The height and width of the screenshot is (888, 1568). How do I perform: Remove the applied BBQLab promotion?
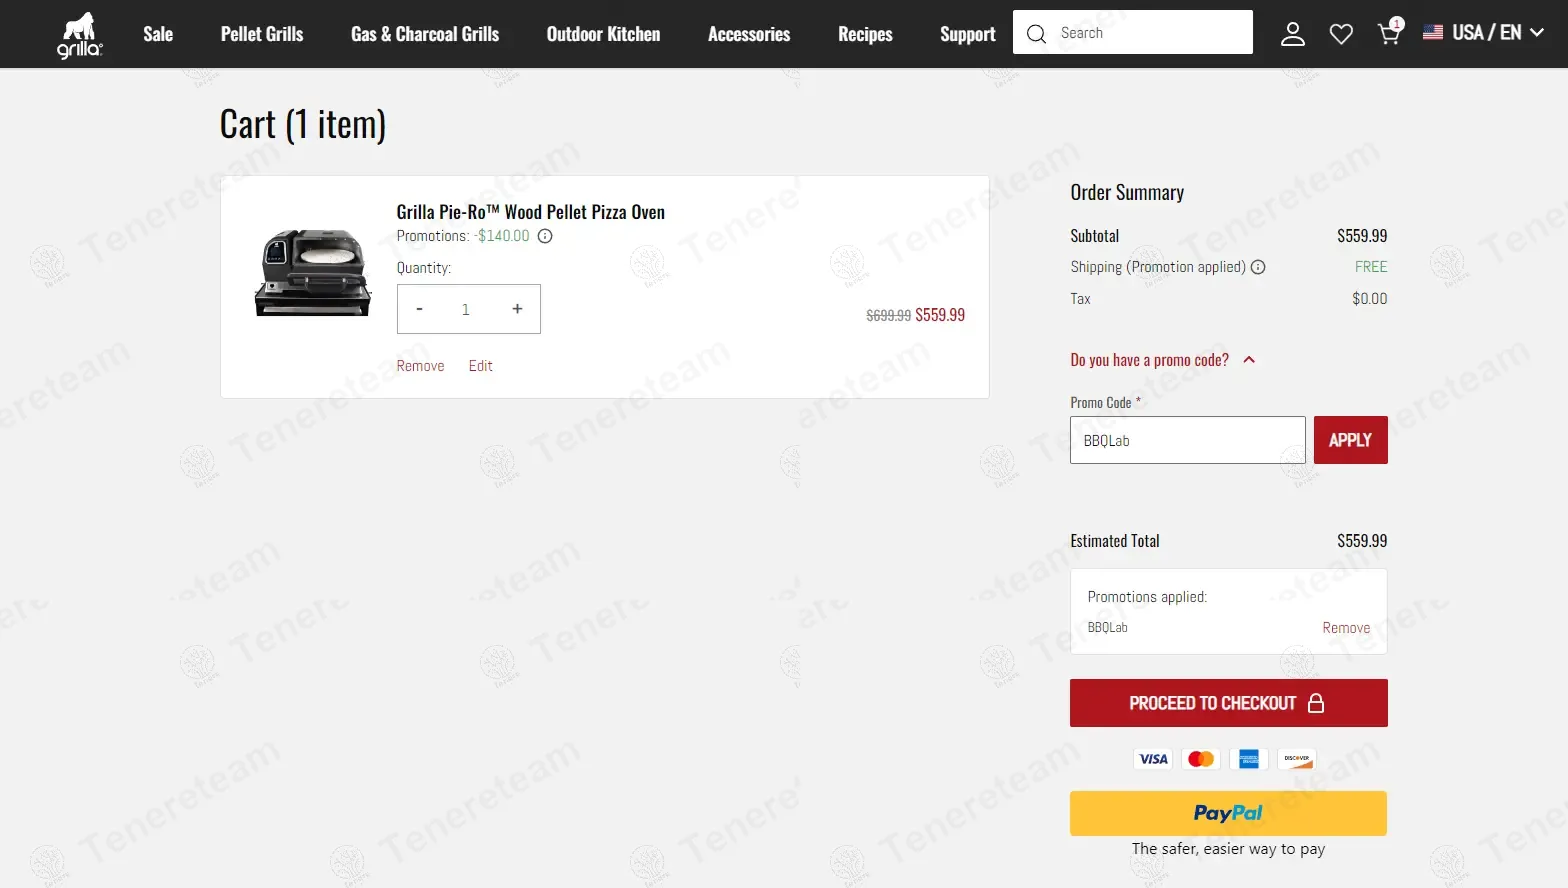tap(1346, 628)
